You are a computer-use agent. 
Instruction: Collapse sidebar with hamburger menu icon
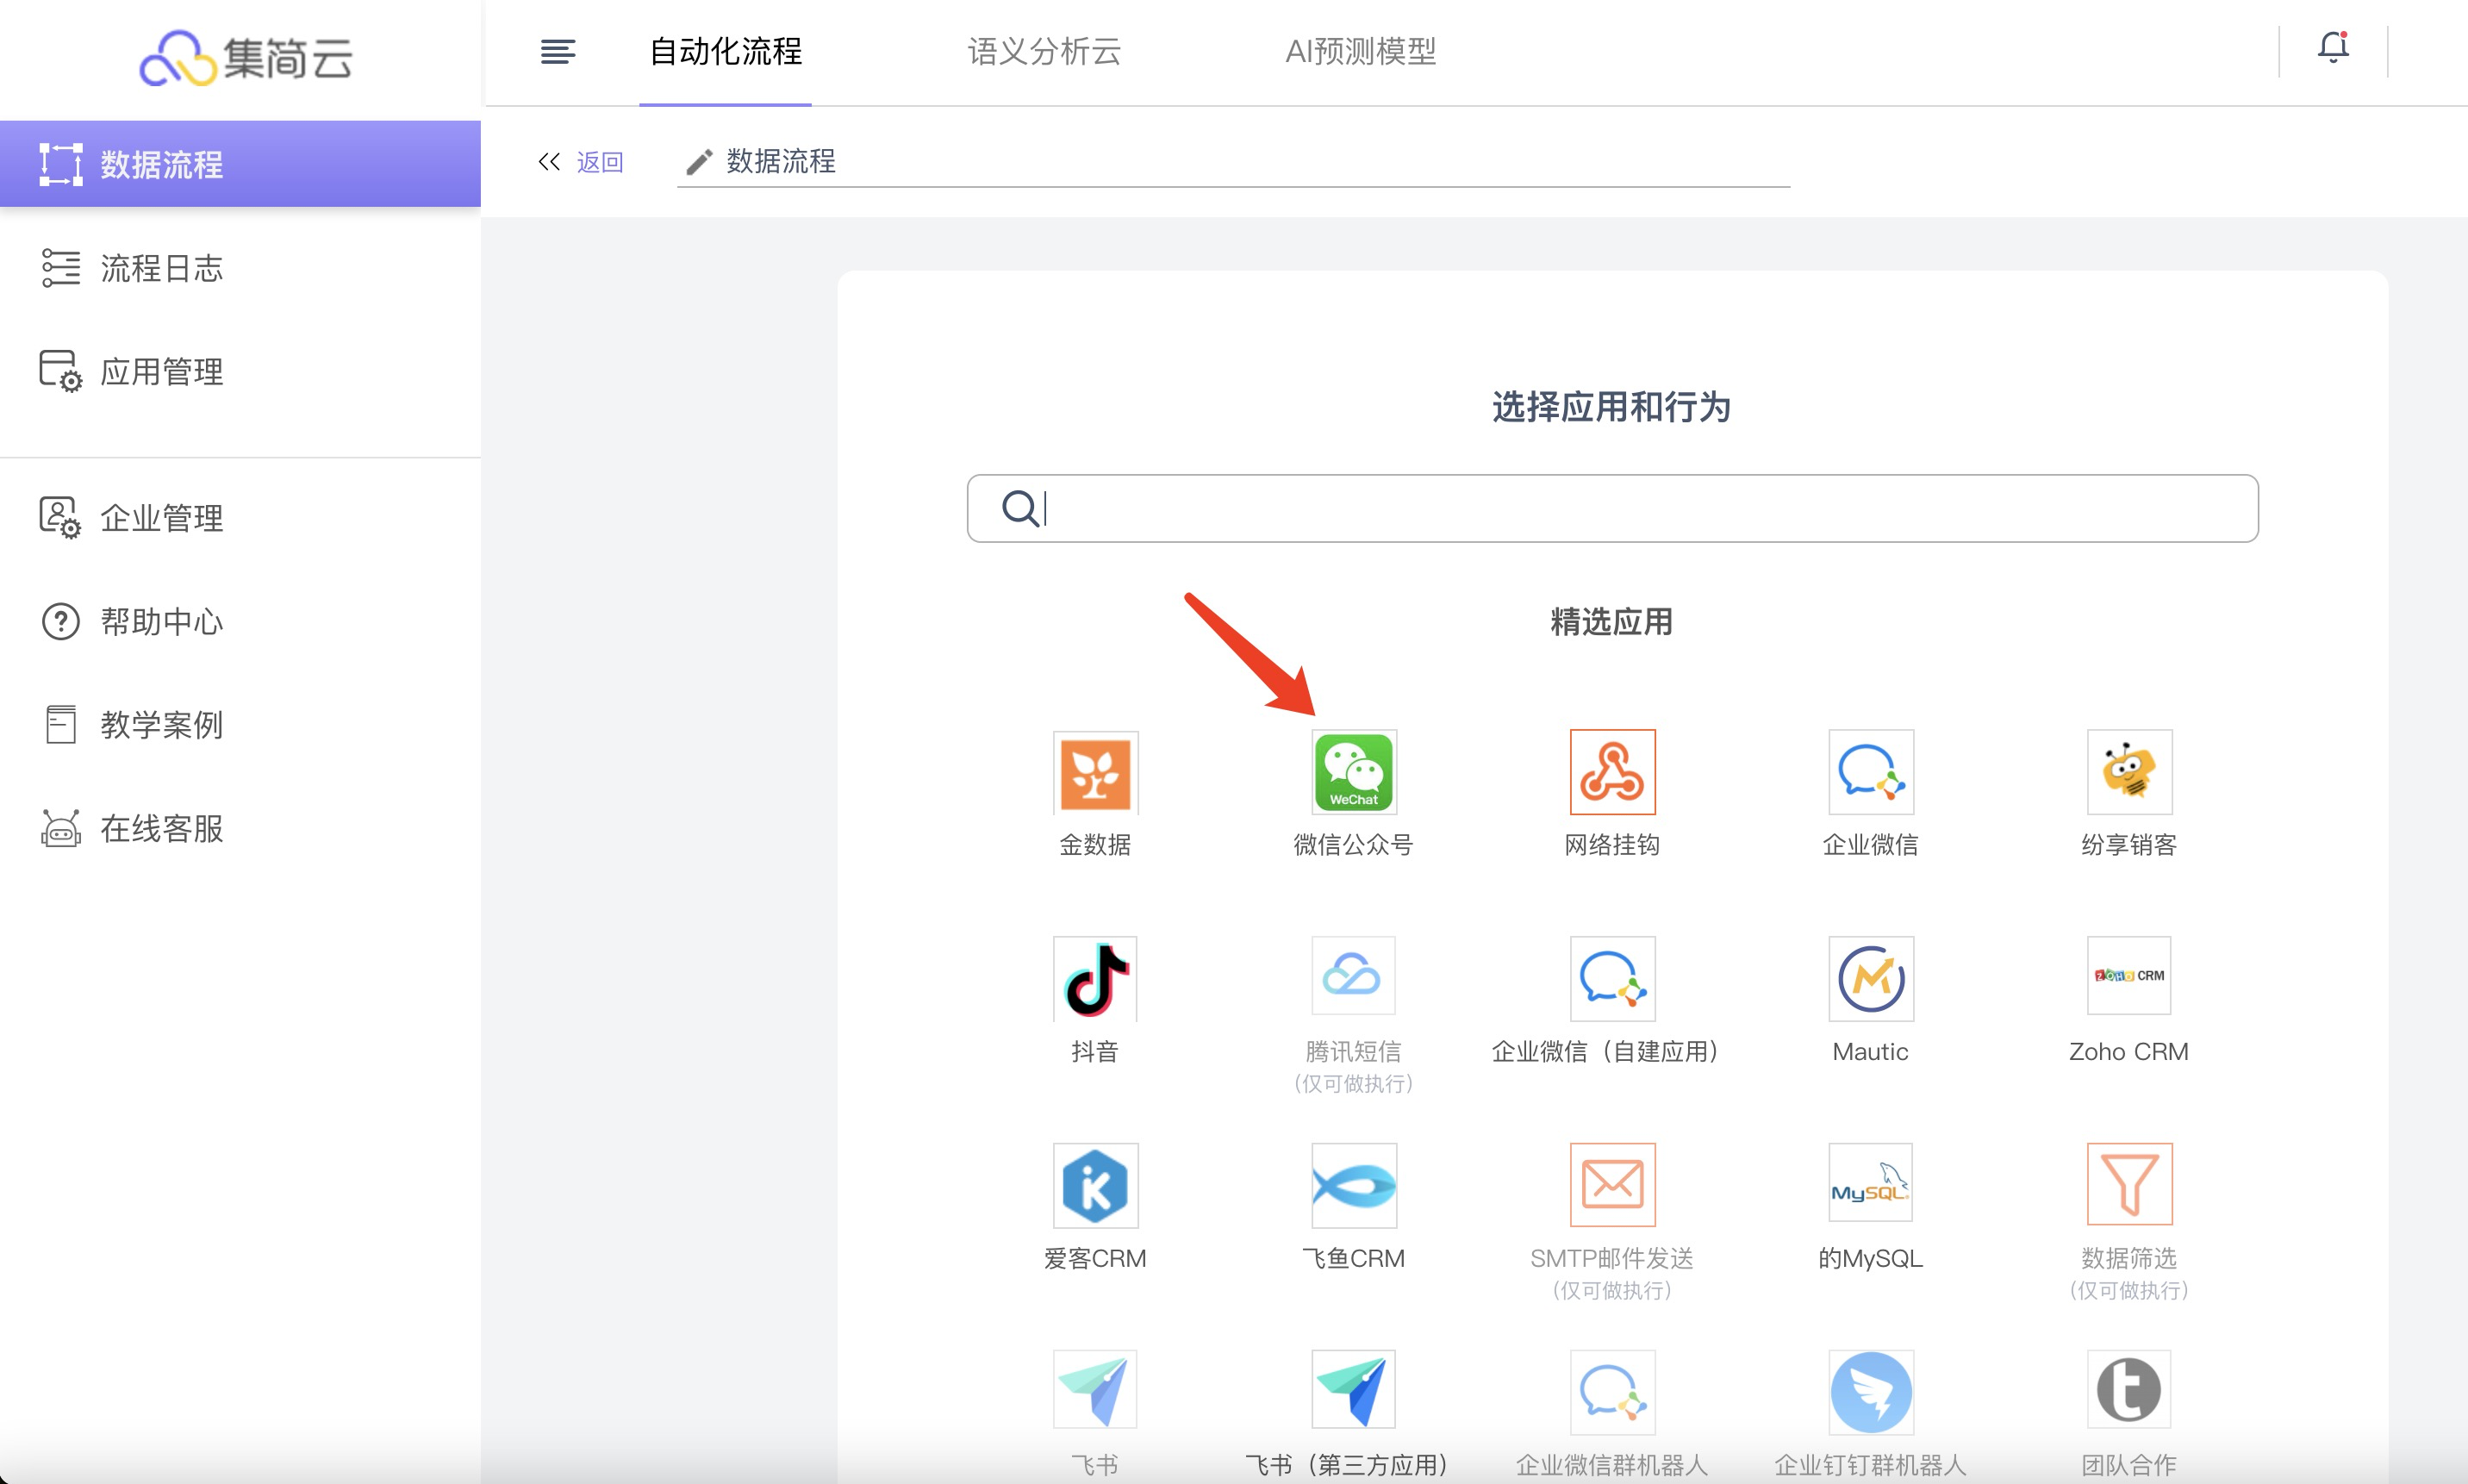(557, 52)
